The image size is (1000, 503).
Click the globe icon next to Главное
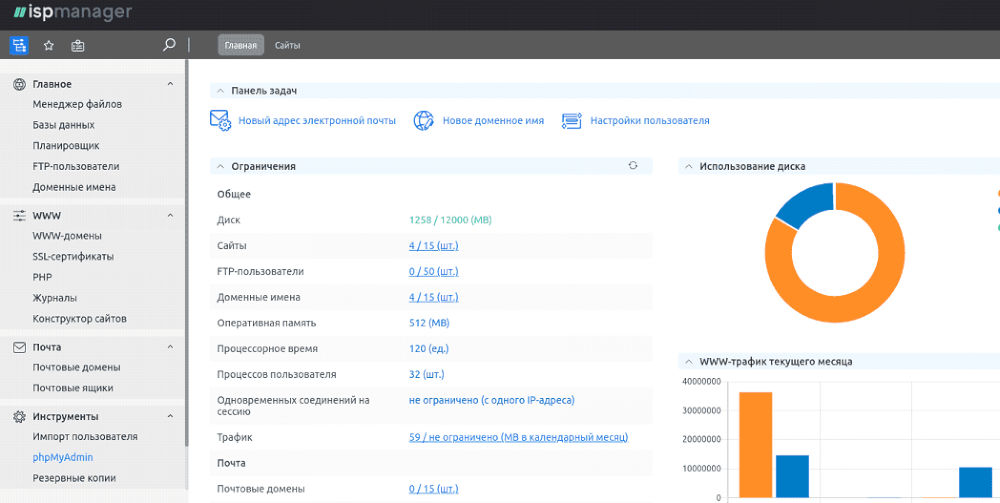point(20,84)
